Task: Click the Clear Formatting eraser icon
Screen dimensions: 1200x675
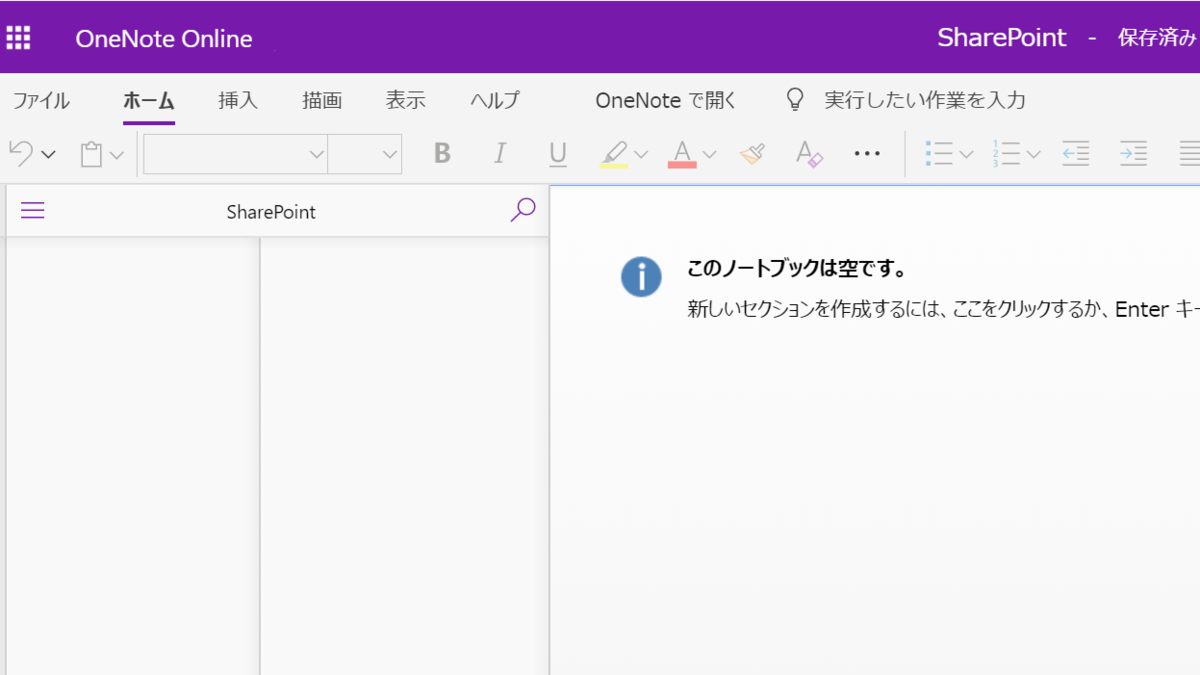Action: (x=808, y=154)
